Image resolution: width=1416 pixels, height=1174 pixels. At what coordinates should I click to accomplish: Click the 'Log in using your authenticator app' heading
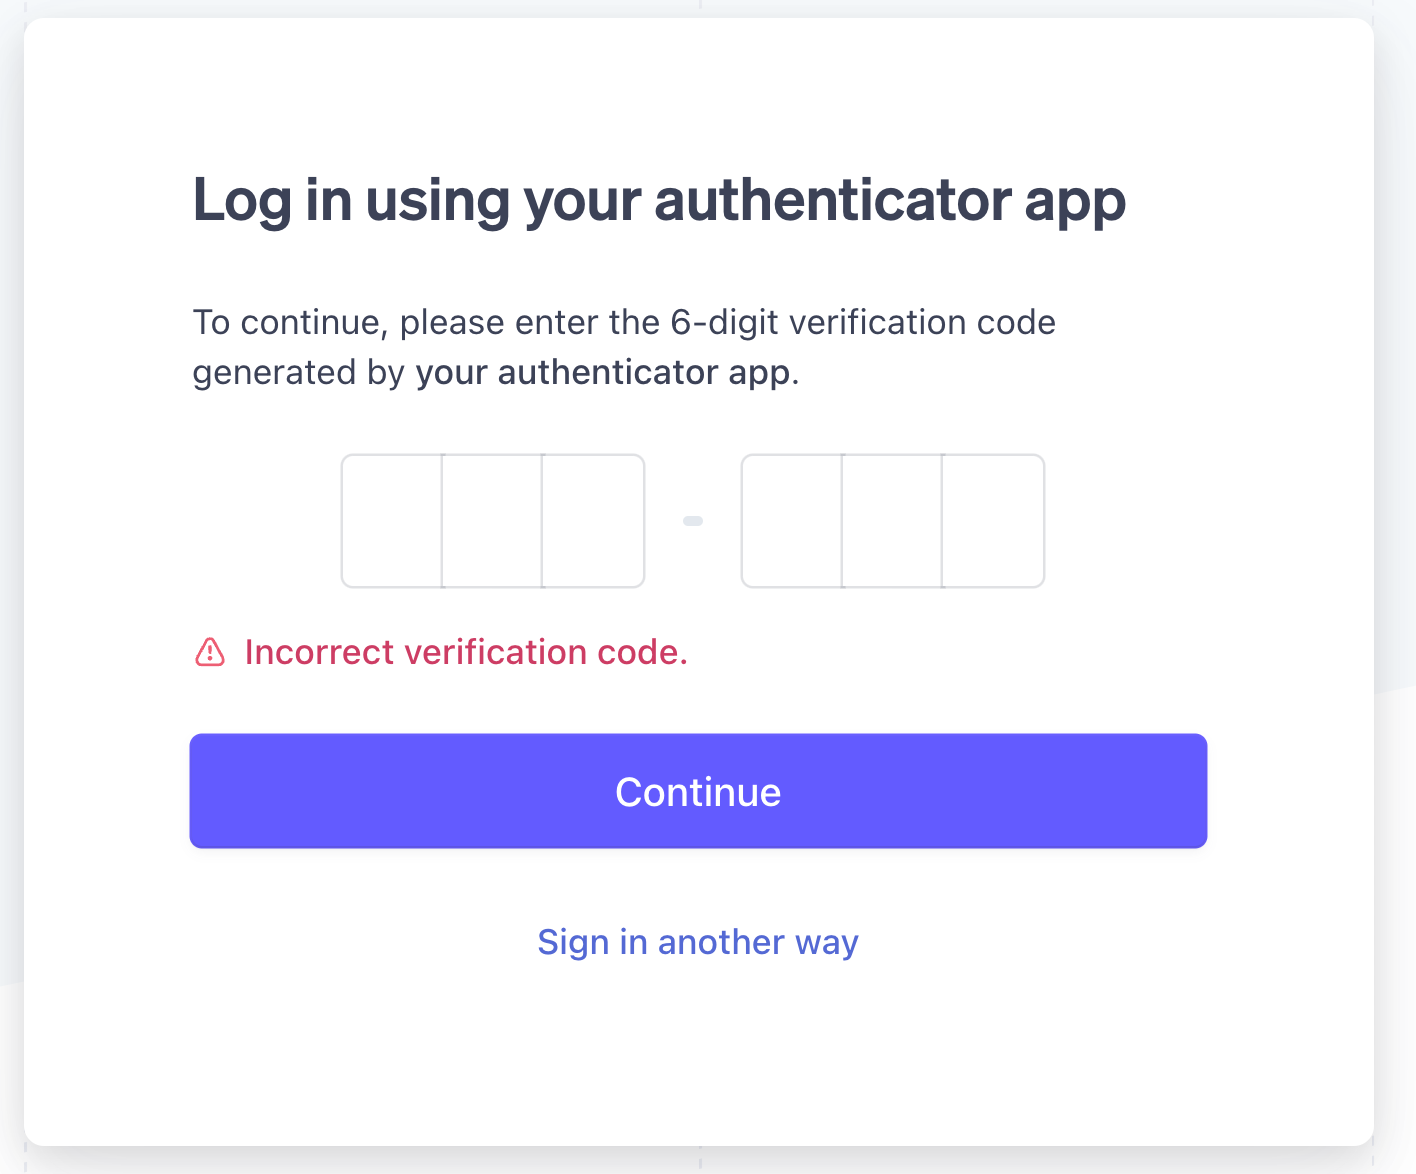tap(659, 200)
